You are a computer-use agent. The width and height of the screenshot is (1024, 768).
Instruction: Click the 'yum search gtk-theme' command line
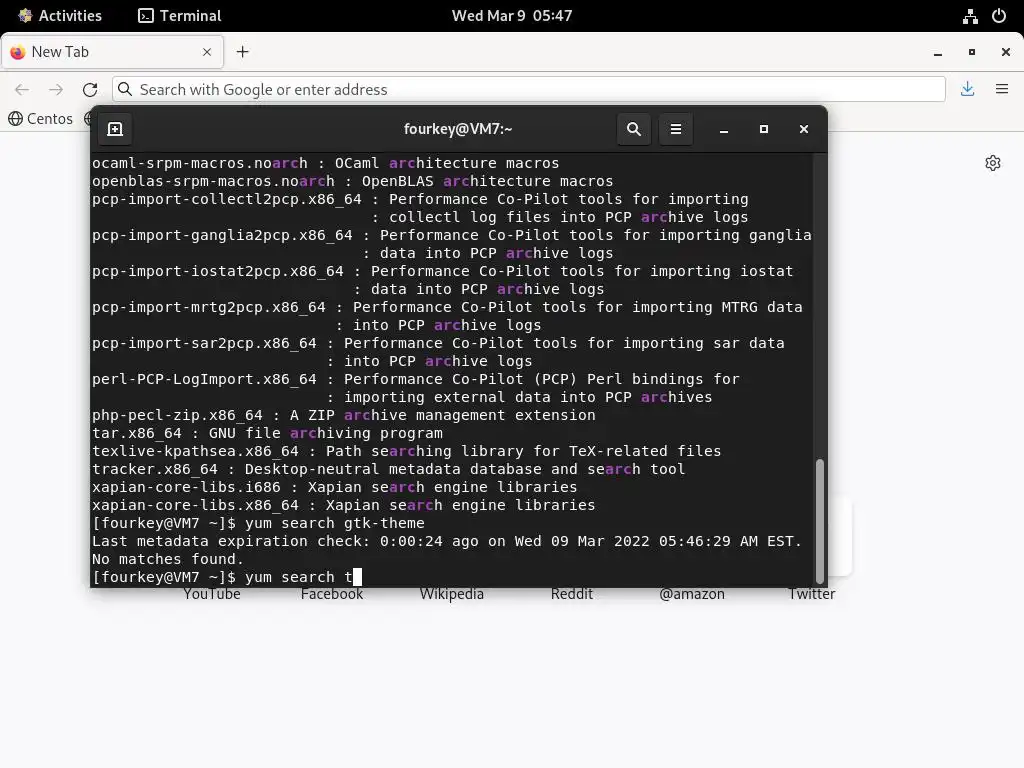point(258,523)
